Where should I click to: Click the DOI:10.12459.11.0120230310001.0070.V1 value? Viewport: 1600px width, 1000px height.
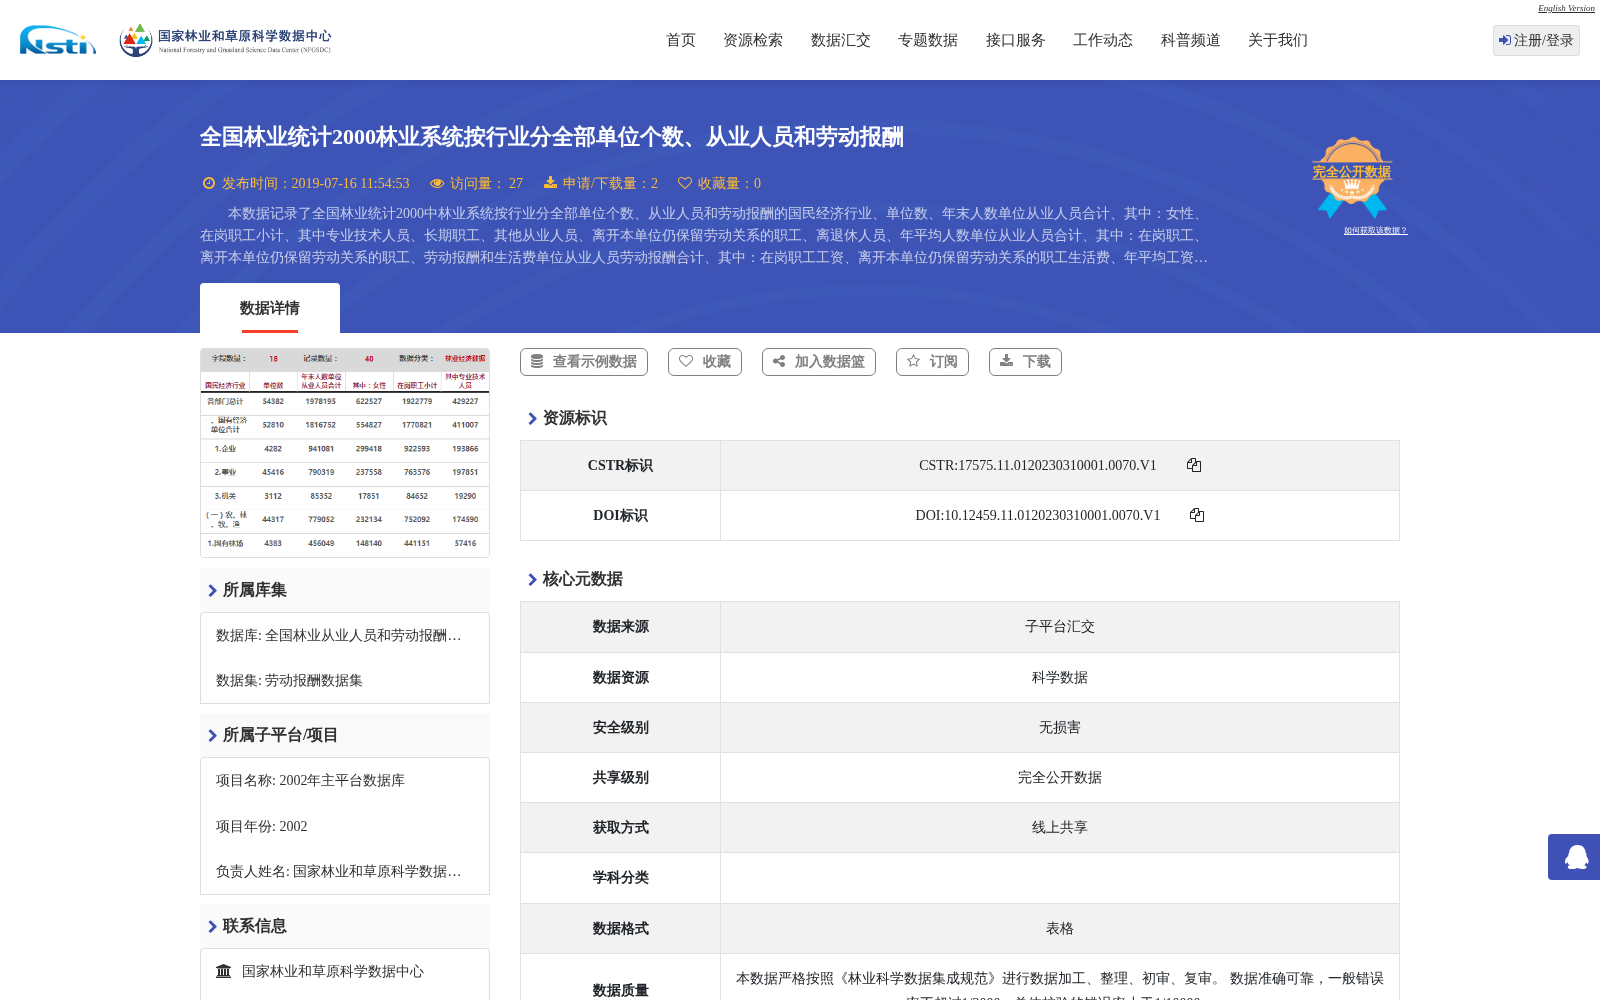[1038, 515]
